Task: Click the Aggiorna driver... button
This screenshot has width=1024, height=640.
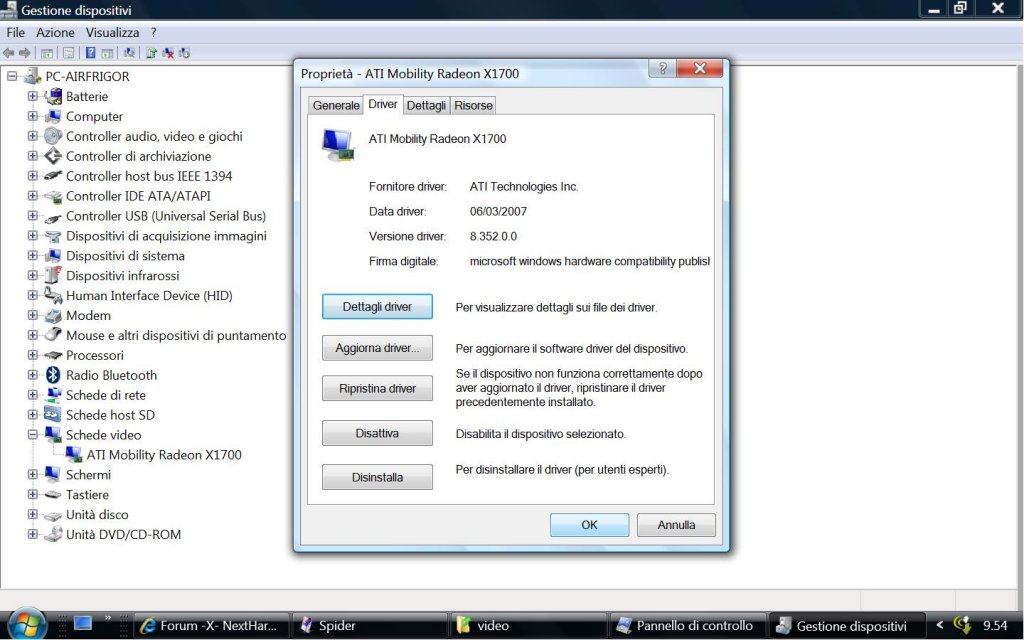Action: [377, 348]
